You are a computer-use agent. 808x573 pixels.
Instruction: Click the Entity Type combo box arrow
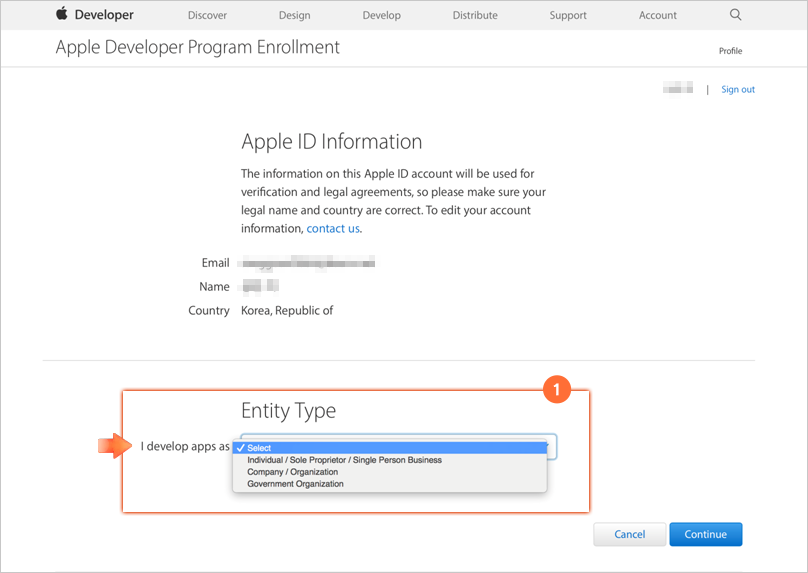[x=551, y=446]
